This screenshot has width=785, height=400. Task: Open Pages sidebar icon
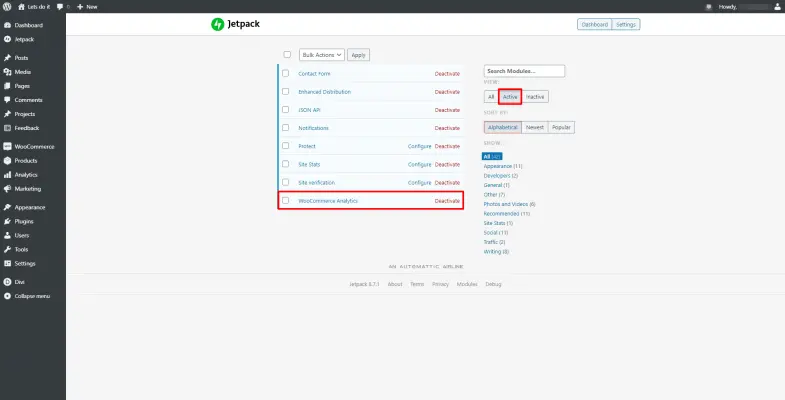pos(7,86)
